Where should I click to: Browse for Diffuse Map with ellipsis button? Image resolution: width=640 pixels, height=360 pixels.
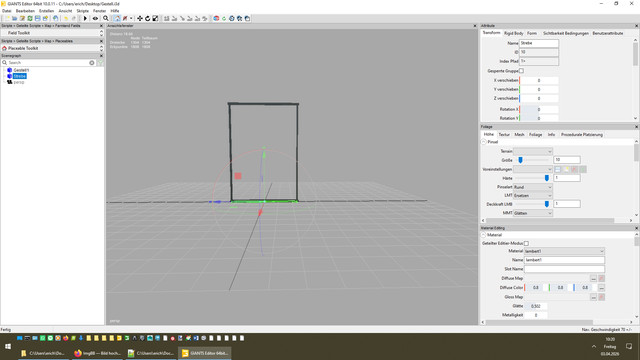click(x=593, y=278)
